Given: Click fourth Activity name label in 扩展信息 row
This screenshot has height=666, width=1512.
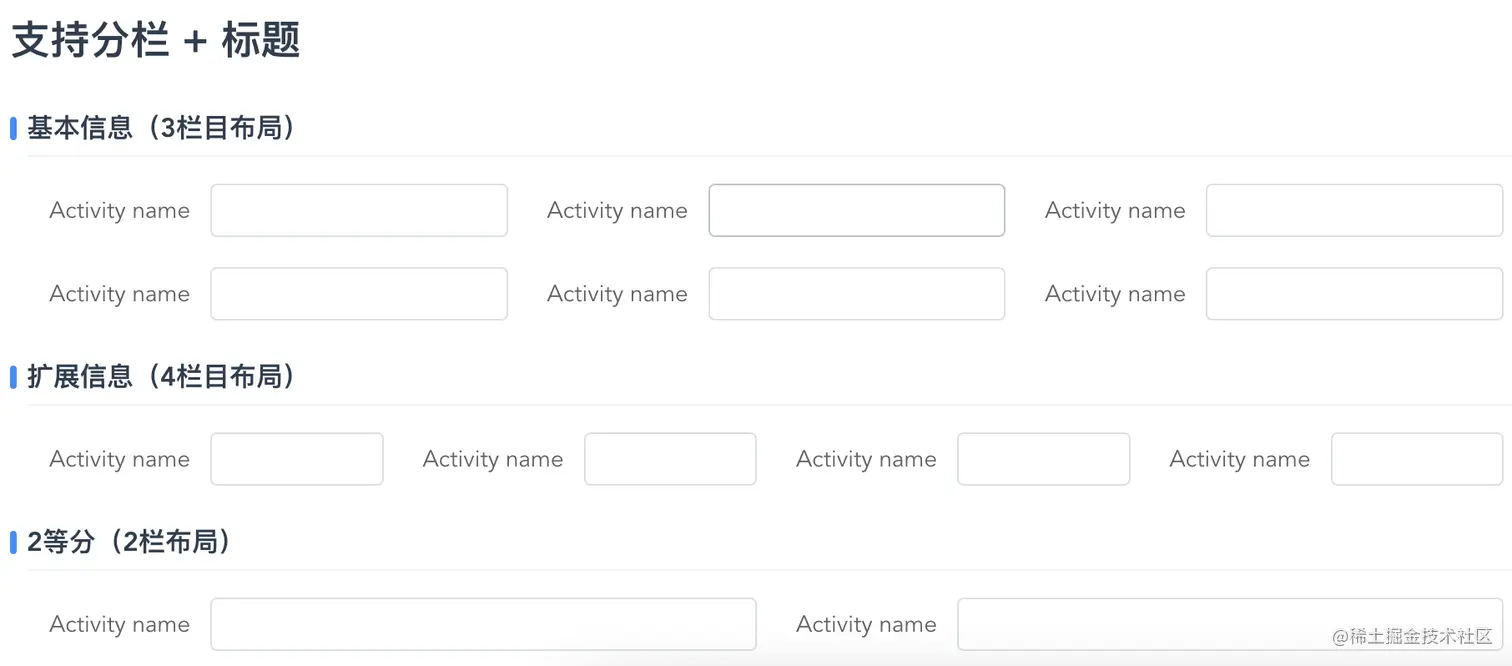Looking at the screenshot, I should [1239, 459].
